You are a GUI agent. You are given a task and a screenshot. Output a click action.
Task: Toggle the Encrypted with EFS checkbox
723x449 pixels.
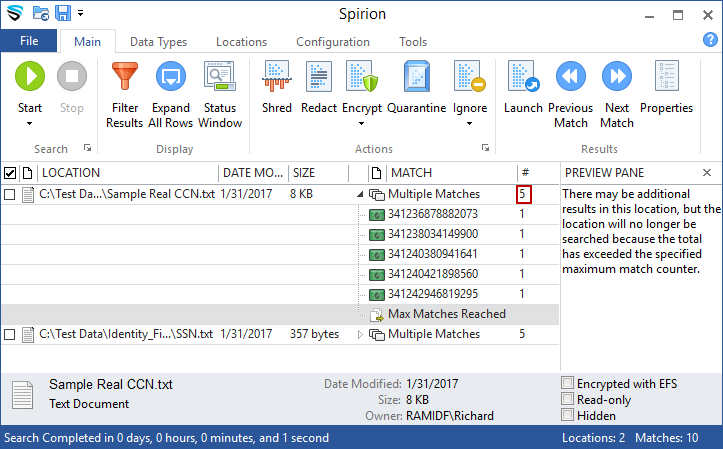pyautogui.click(x=568, y=382)
